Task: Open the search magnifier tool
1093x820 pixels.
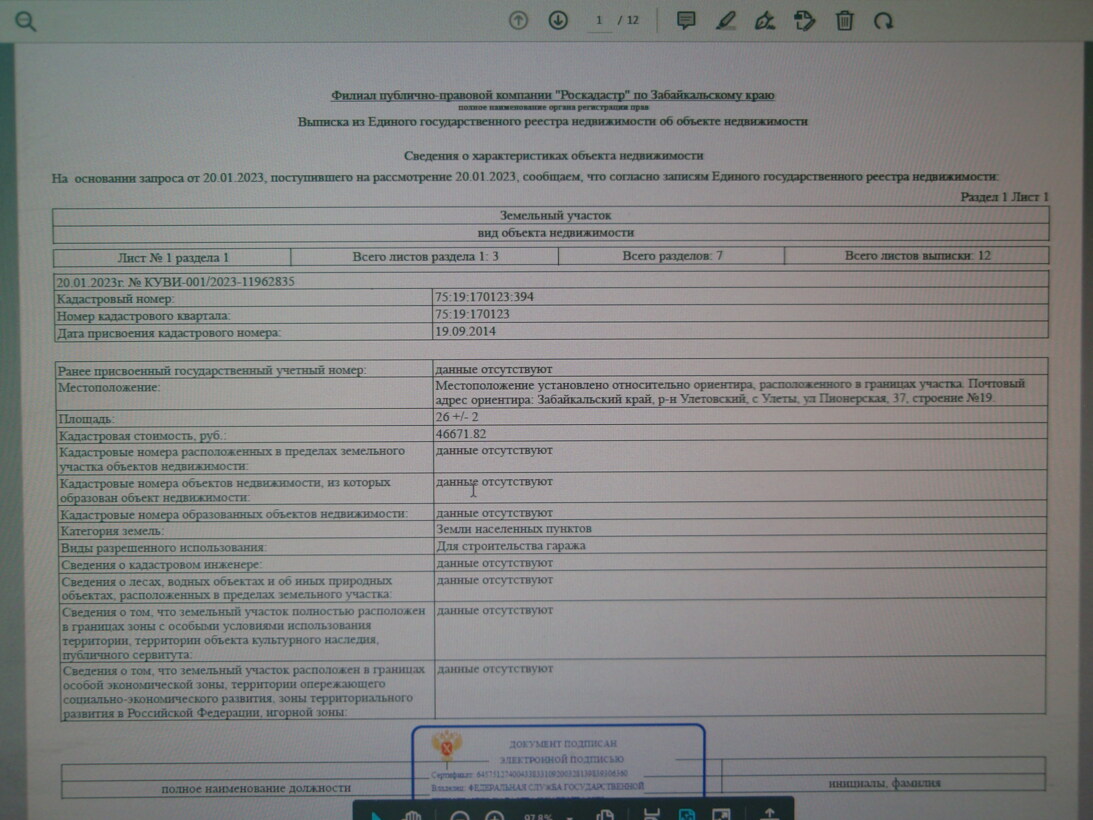Action: tap(25, 22)
